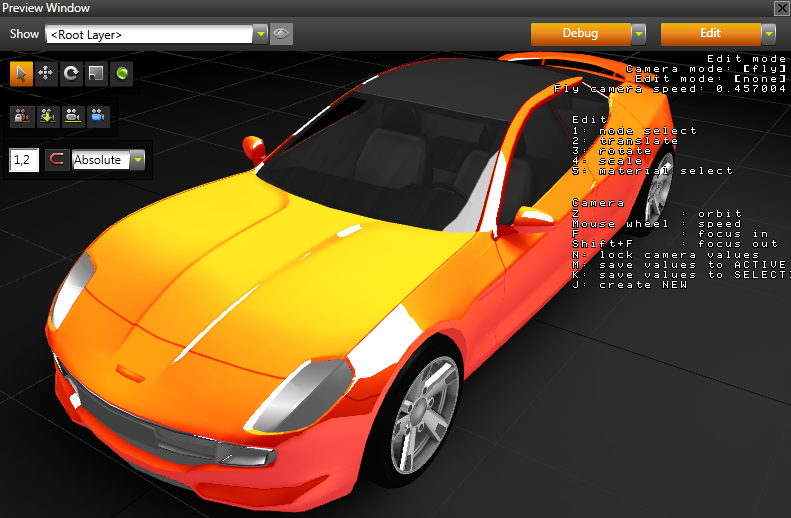Activate the translate move tool

(x=46, y=73)
